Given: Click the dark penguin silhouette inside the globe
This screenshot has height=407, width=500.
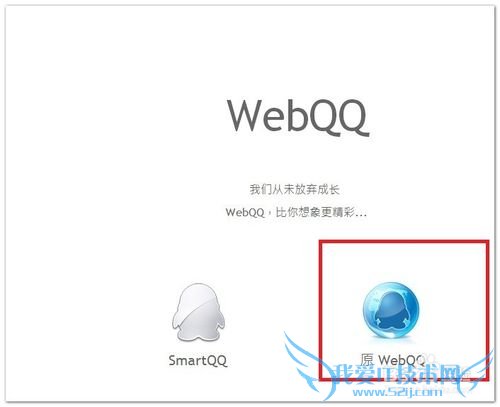Looking at the screenshot, I should click(390, 310).
